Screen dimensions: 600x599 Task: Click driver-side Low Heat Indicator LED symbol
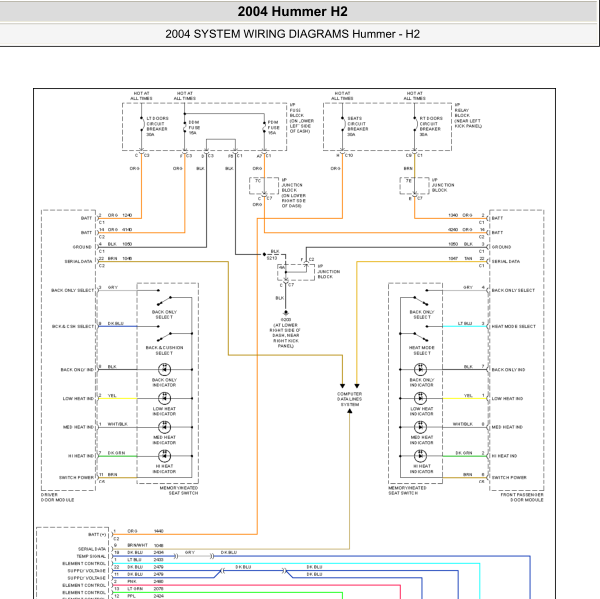(165, 398)
